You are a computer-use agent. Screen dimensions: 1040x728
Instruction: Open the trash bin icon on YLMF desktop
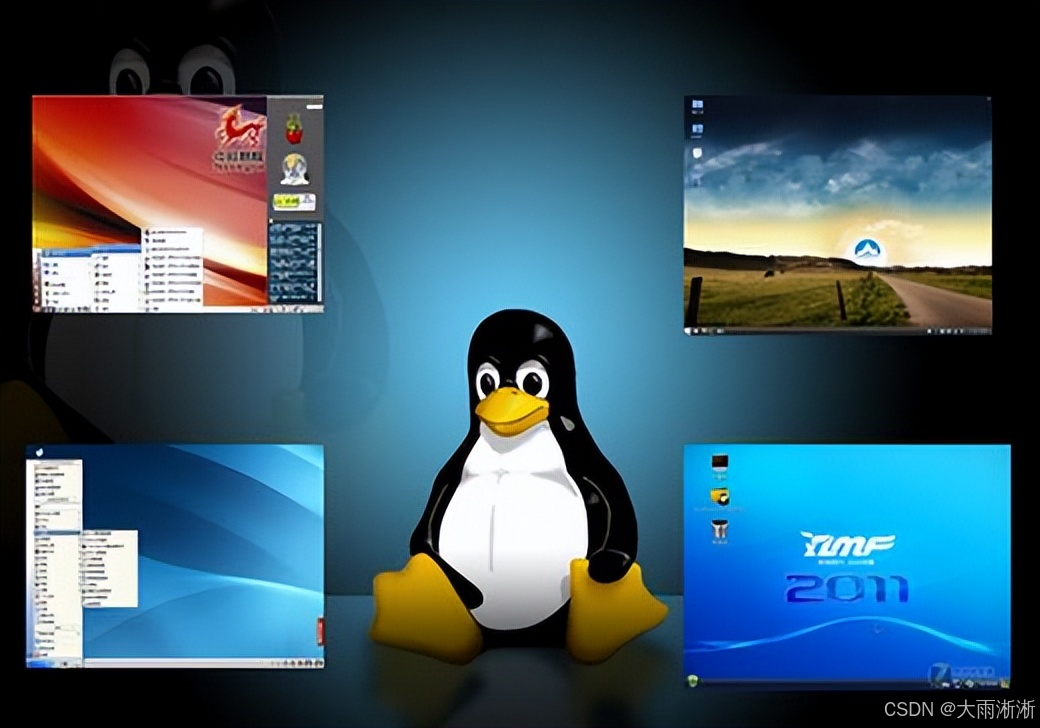[x=719, y=530]
